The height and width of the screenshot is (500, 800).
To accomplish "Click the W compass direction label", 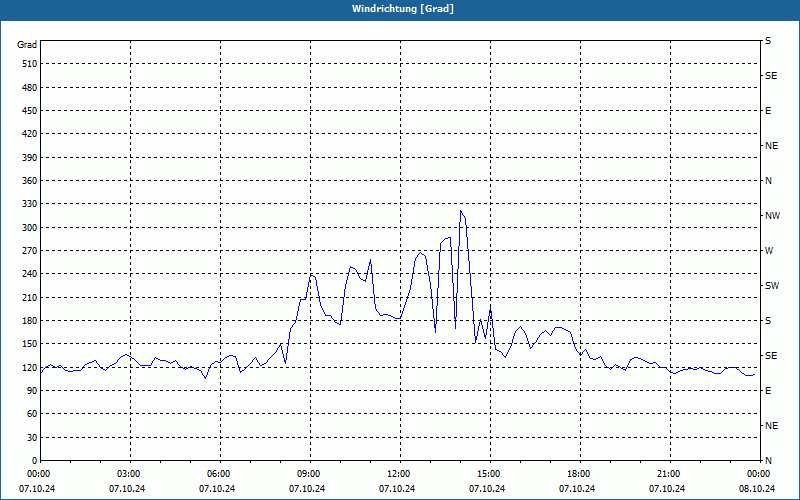I will point(769,251).
